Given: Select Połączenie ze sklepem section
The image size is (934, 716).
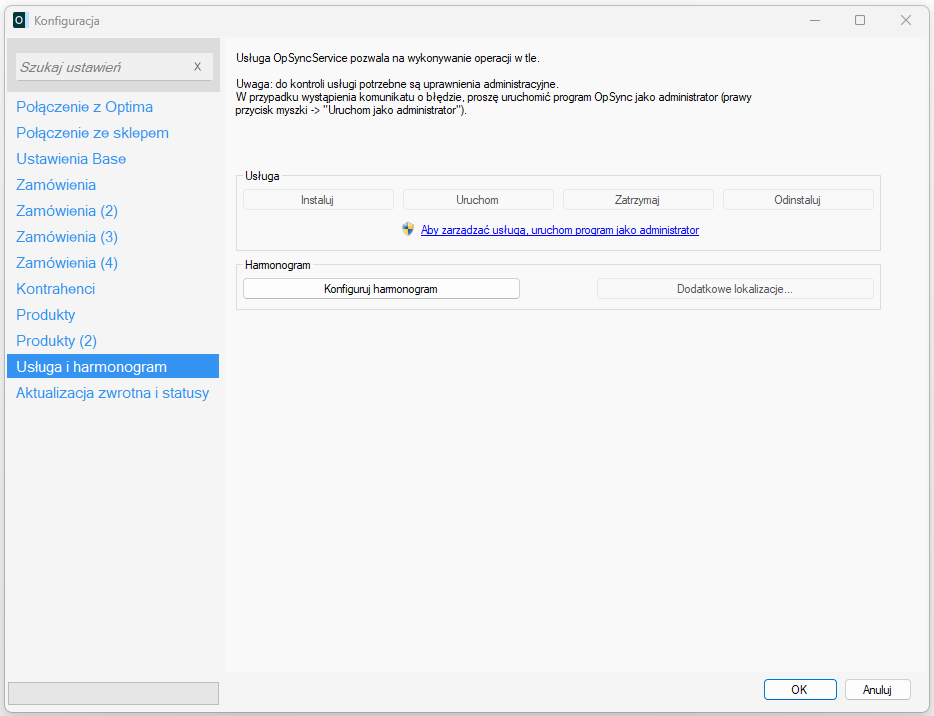Looking at the screenshot, I should click(92, 133).
